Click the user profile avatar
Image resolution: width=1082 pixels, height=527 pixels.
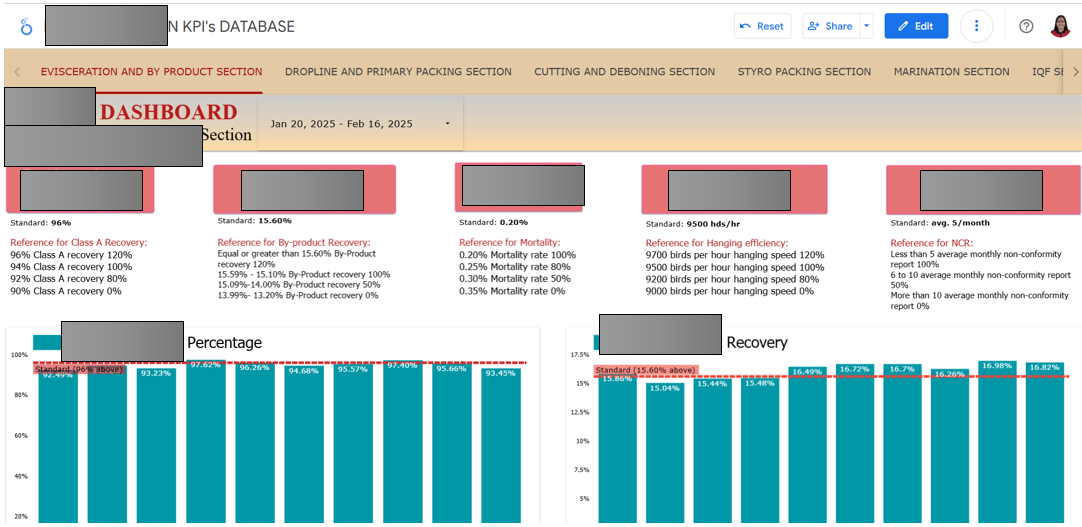coord(1060,26)
